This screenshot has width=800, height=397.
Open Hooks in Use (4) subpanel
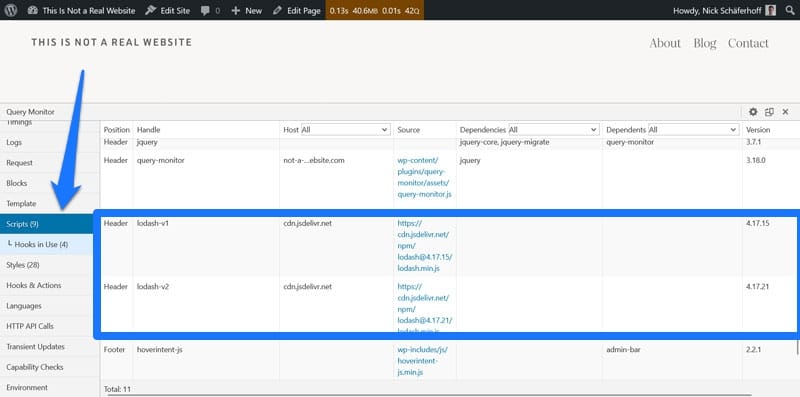(46, 244)
